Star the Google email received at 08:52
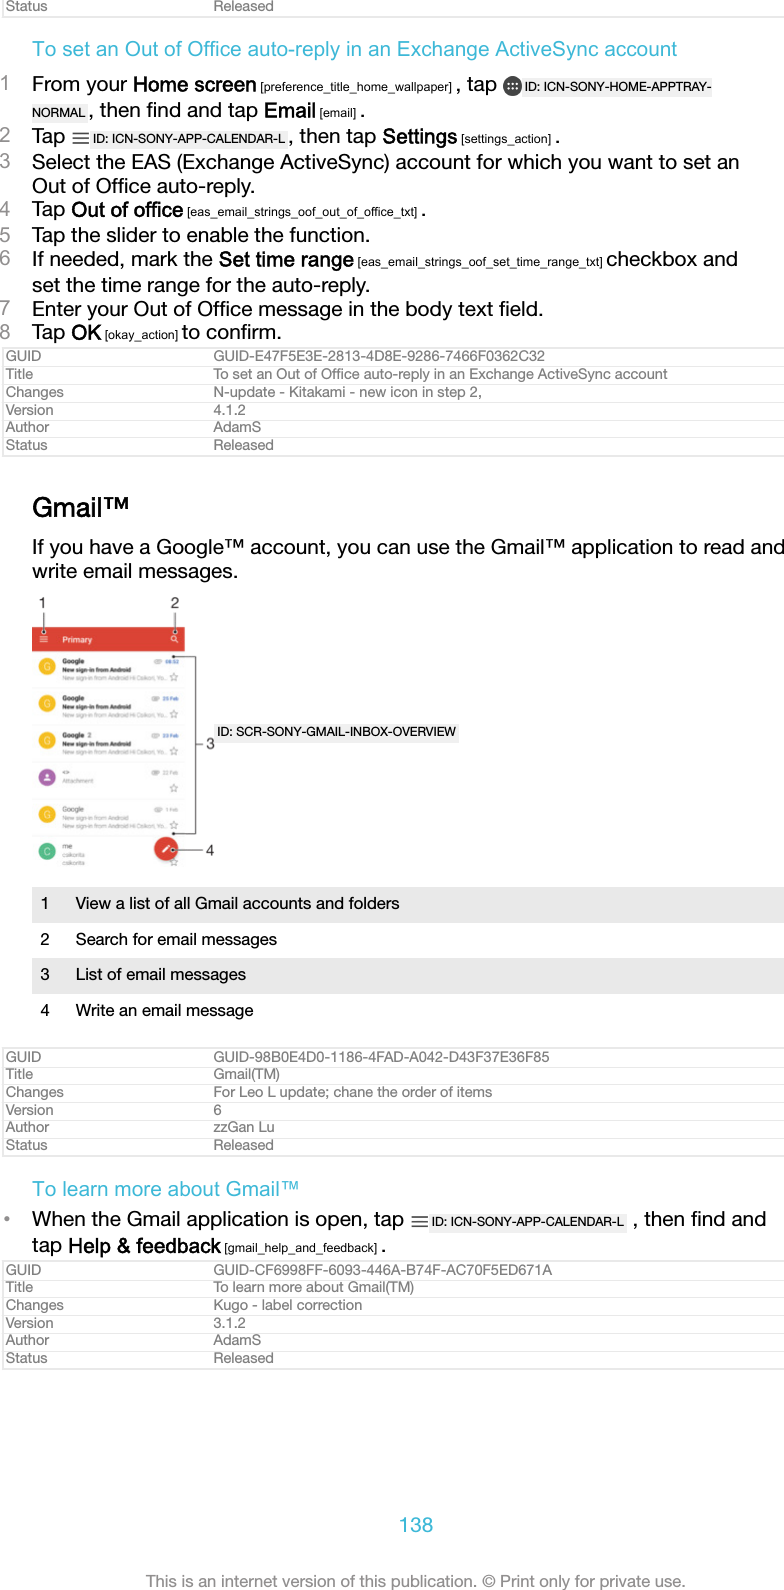The height and width of the screenshot is (1590, 784). [x=174, y=677]
